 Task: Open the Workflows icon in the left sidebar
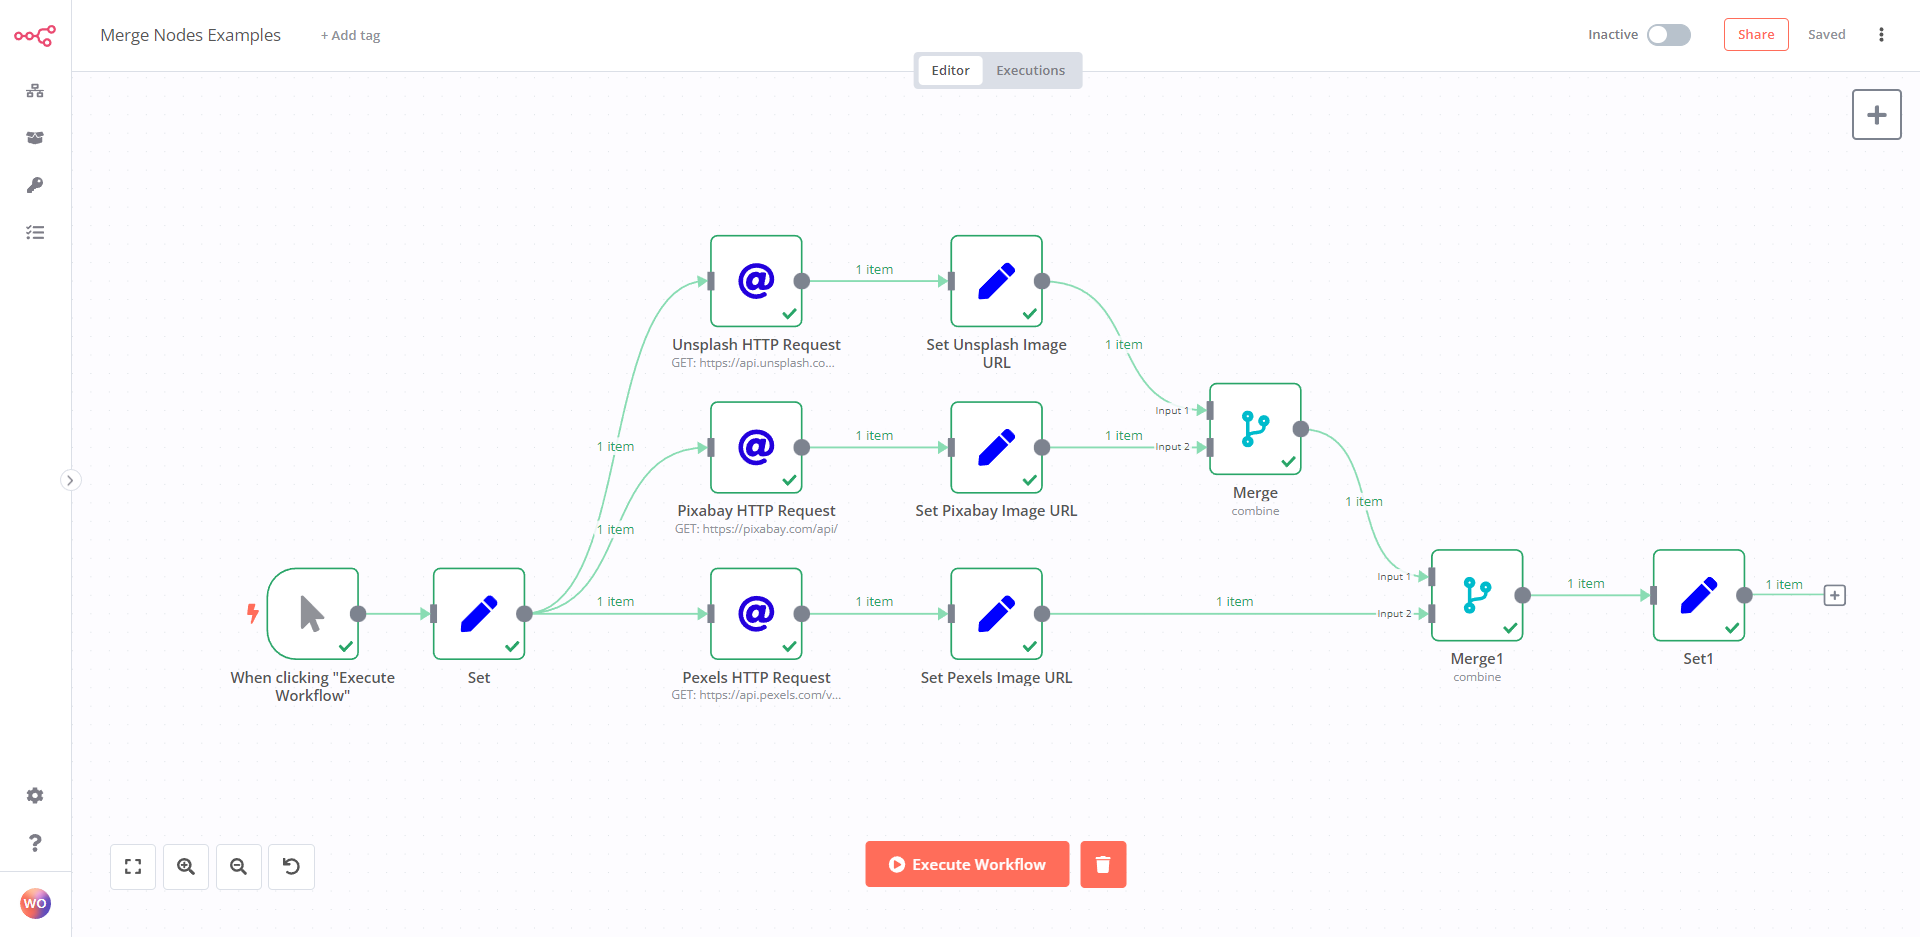pos(35,91)
